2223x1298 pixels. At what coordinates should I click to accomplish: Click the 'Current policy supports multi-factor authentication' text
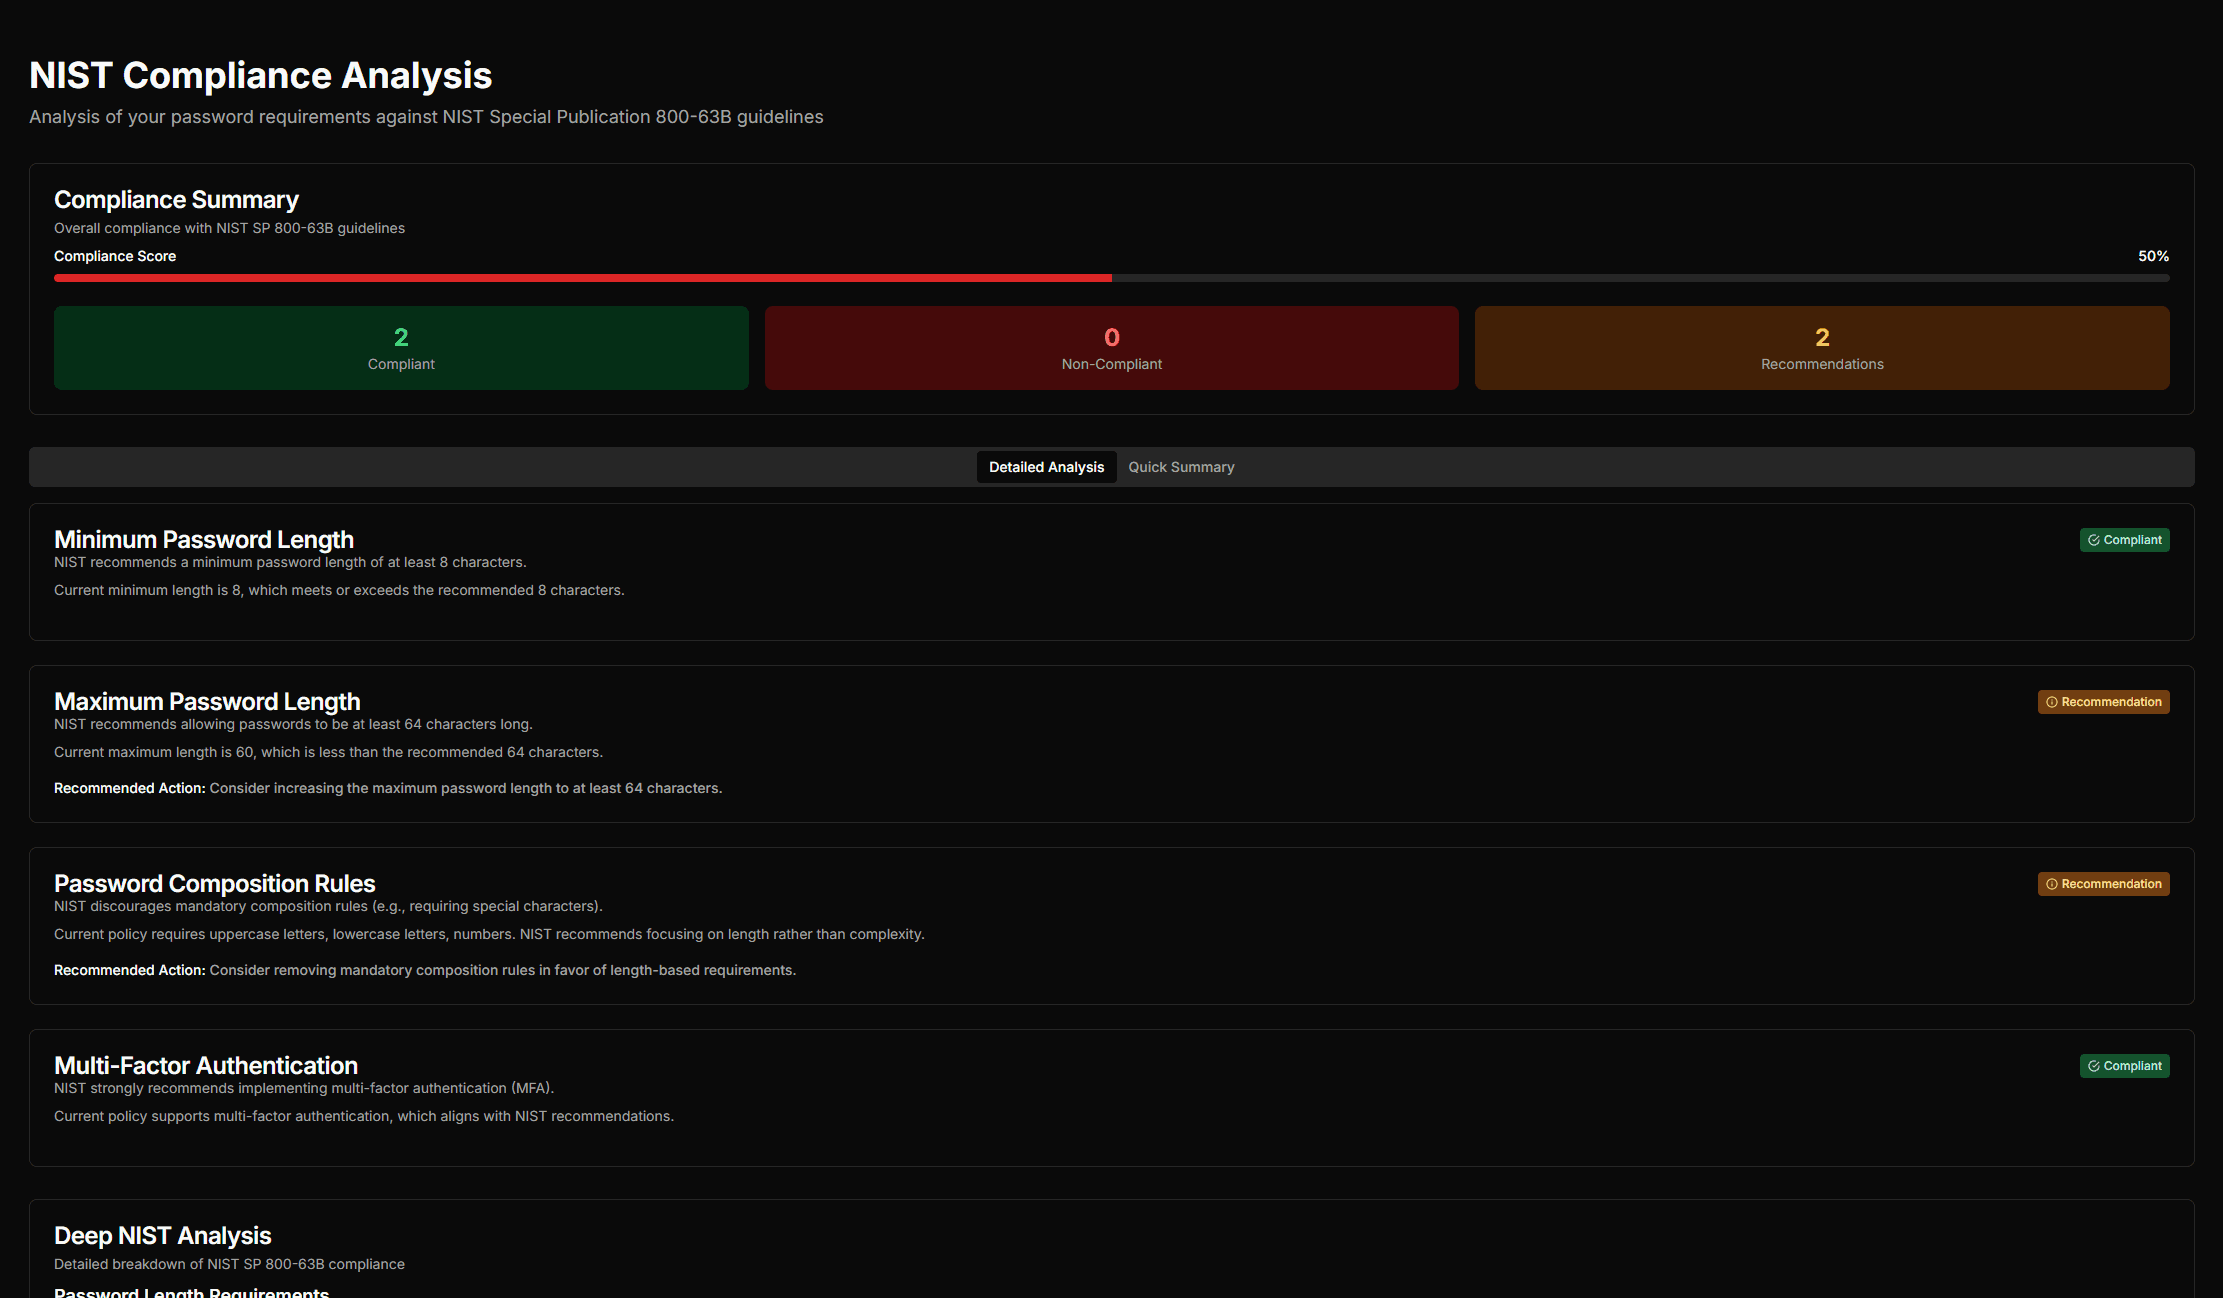(364, 1116)
